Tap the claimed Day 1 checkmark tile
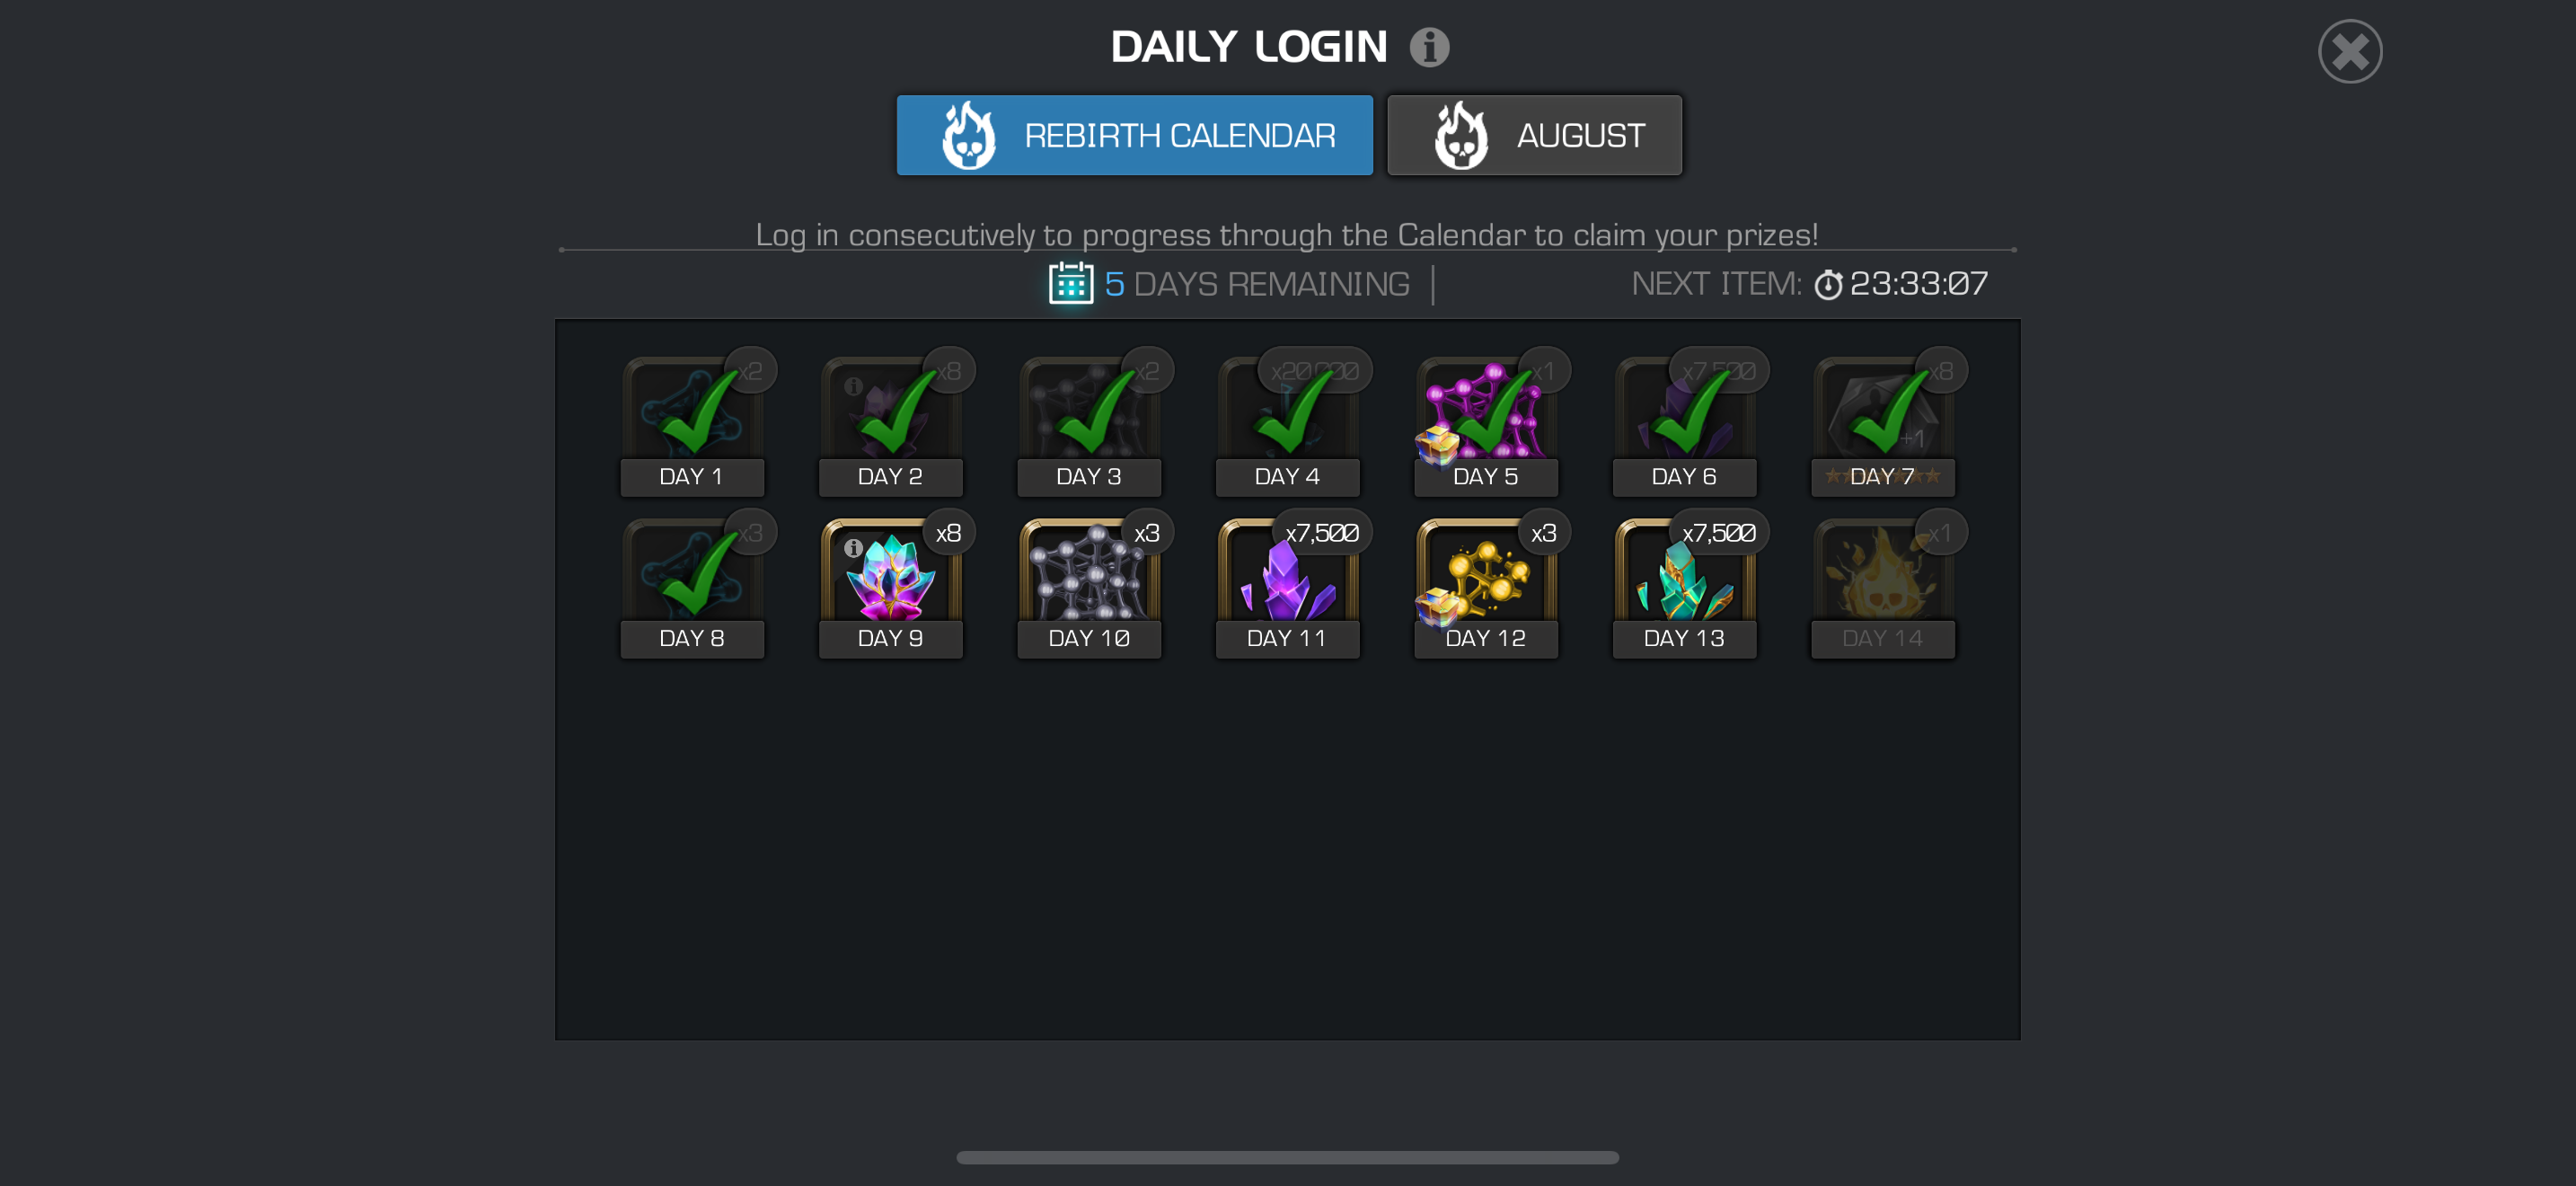 click(692, 414)
